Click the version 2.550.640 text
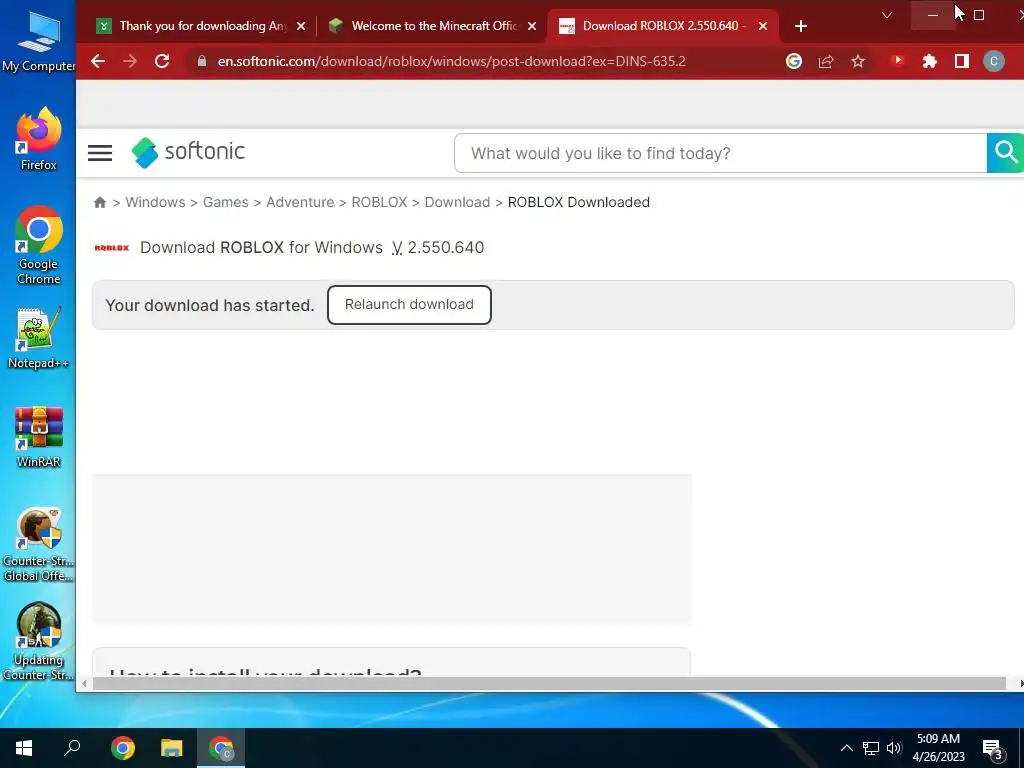Image resolution: width=1024 pixels, height=768 pixels. coord(445,248)
